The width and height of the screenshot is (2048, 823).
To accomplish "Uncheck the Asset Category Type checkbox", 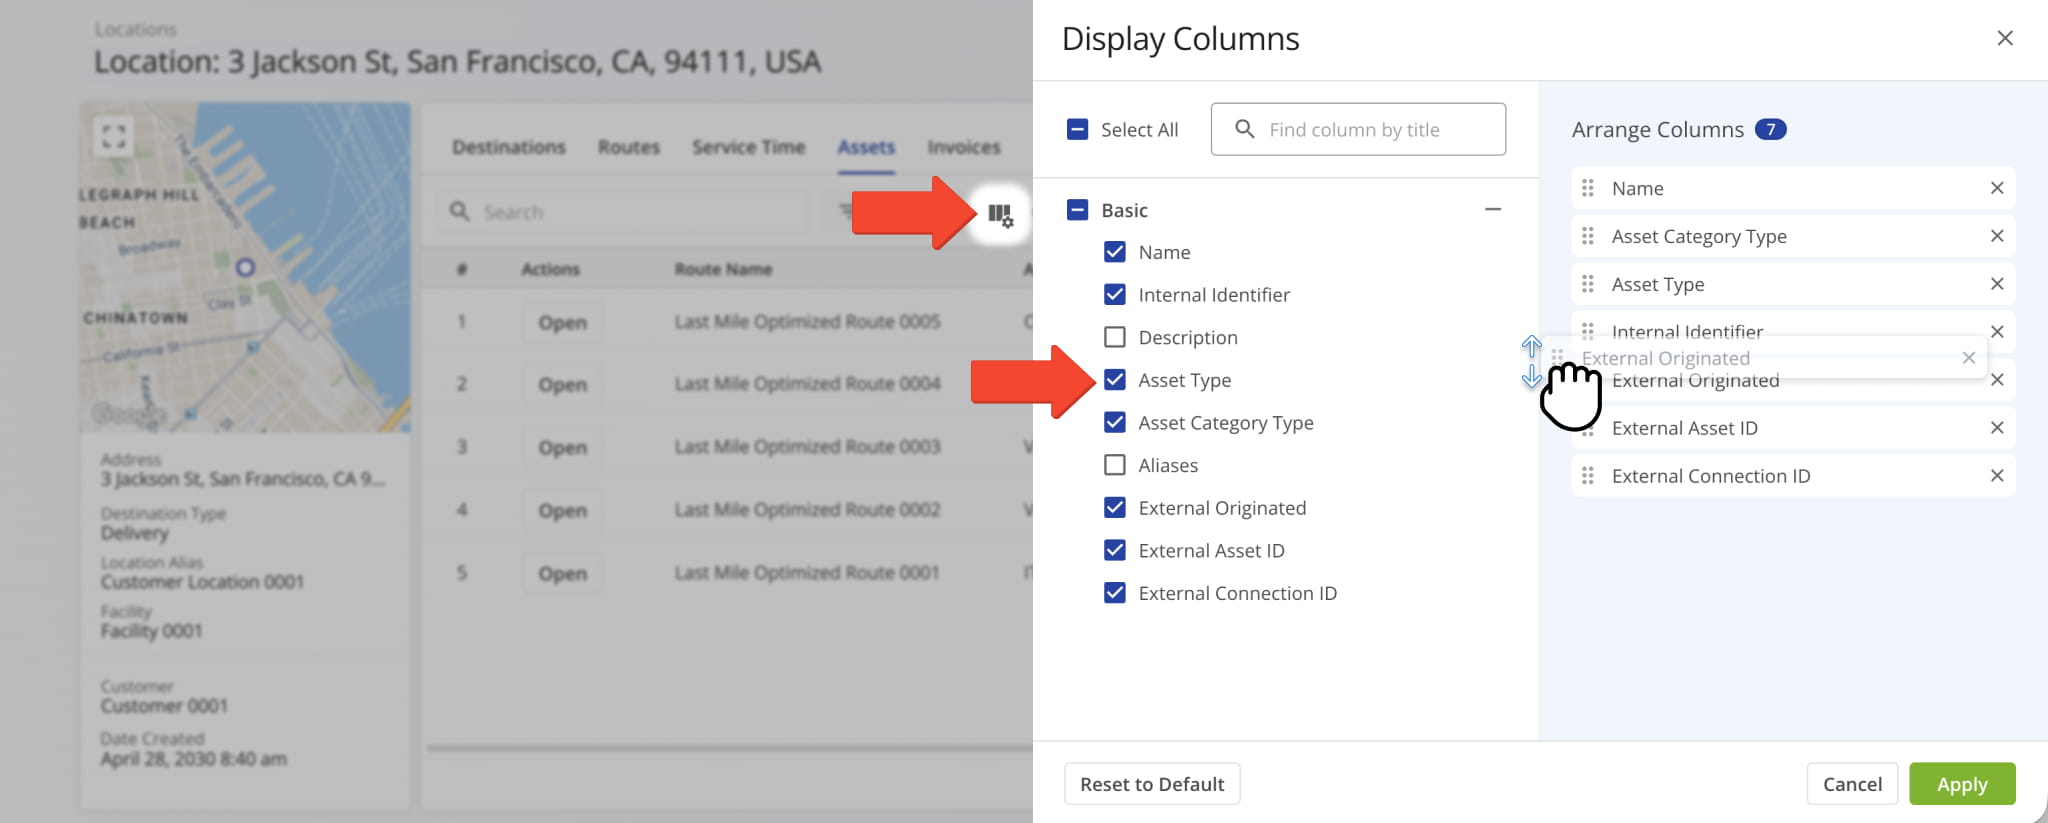I will coord(1115,422).
